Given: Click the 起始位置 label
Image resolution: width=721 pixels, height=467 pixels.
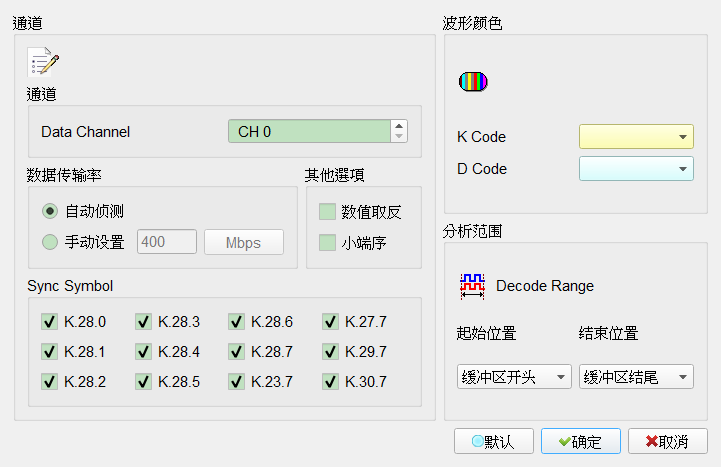Looking at the screenshot, I should (486, 333).
